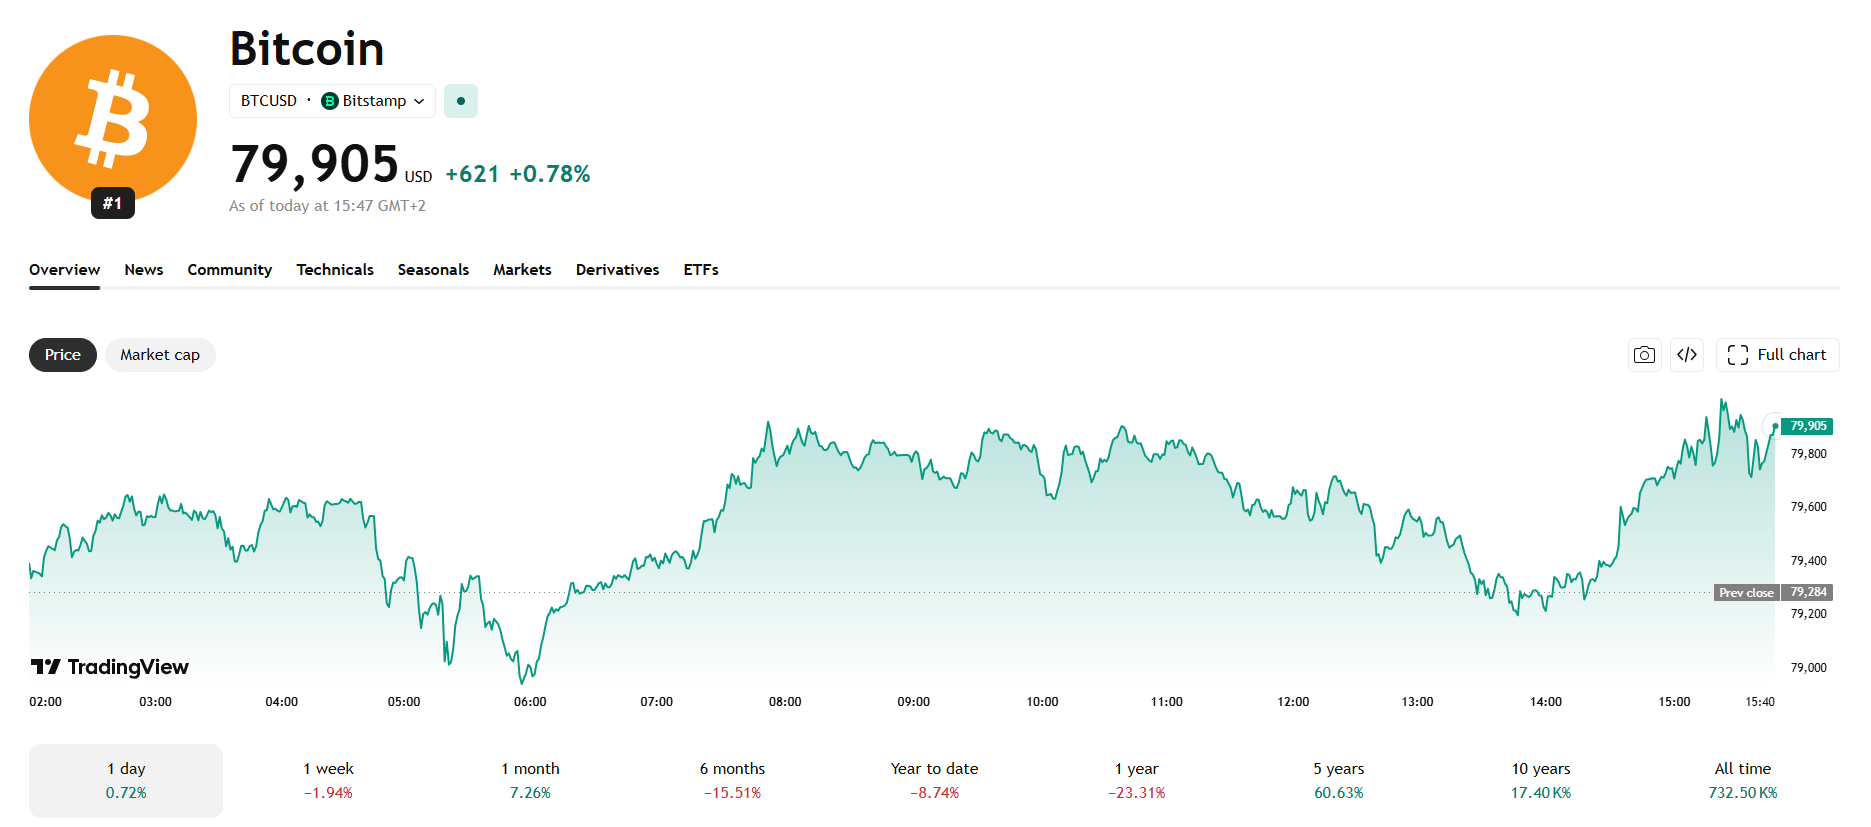This screenshot has height=827, width=1871.
Task: Click the +621 price change value
Action: [x=472, y=174]
